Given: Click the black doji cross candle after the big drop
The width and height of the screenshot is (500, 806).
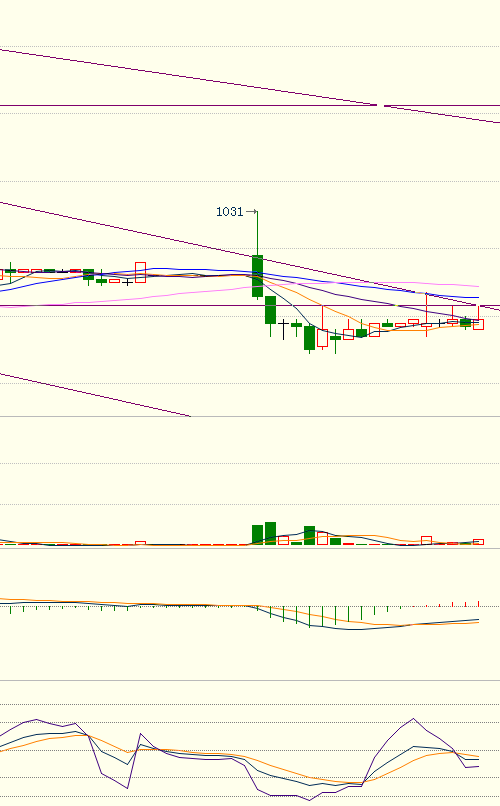Looking at the screenshot, I should tap(283, 329).
